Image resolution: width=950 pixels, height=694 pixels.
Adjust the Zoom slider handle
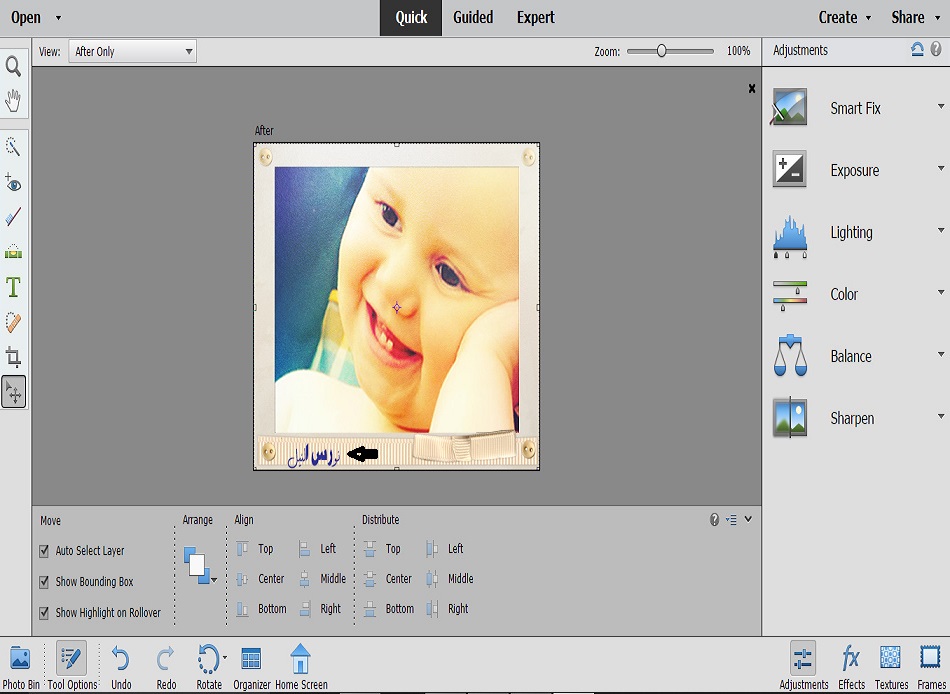point(661,51)
